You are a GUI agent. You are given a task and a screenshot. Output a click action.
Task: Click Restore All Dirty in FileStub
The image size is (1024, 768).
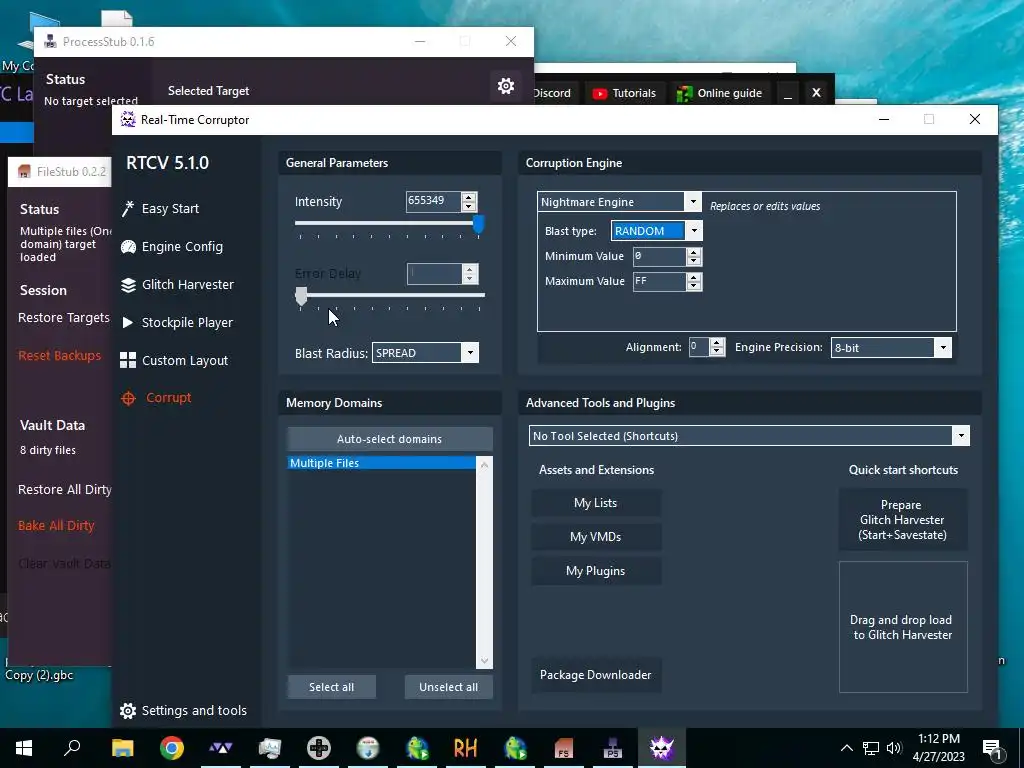pos(65,489)
